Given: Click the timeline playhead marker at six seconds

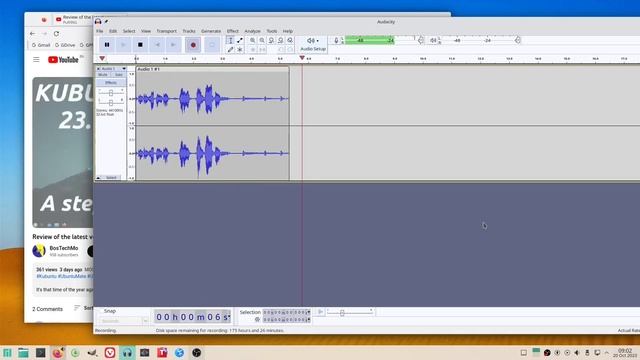Looking at the screenshot, I should point(302,58).
